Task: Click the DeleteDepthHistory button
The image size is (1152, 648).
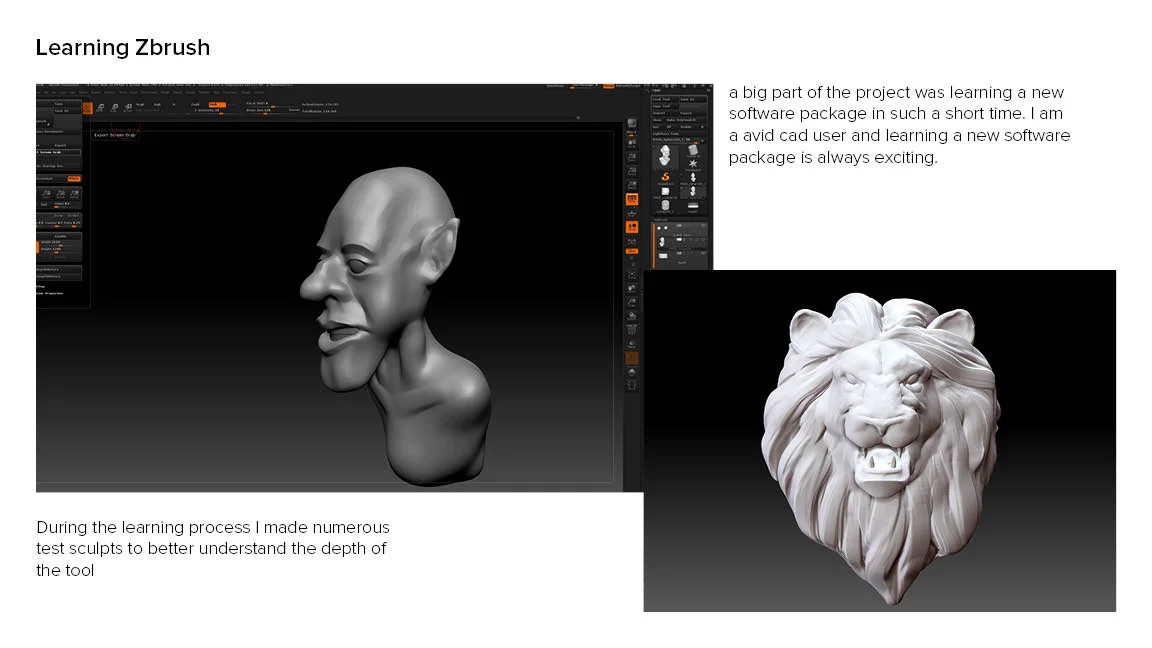Action: pyautogui.click(x=59, y=277)
